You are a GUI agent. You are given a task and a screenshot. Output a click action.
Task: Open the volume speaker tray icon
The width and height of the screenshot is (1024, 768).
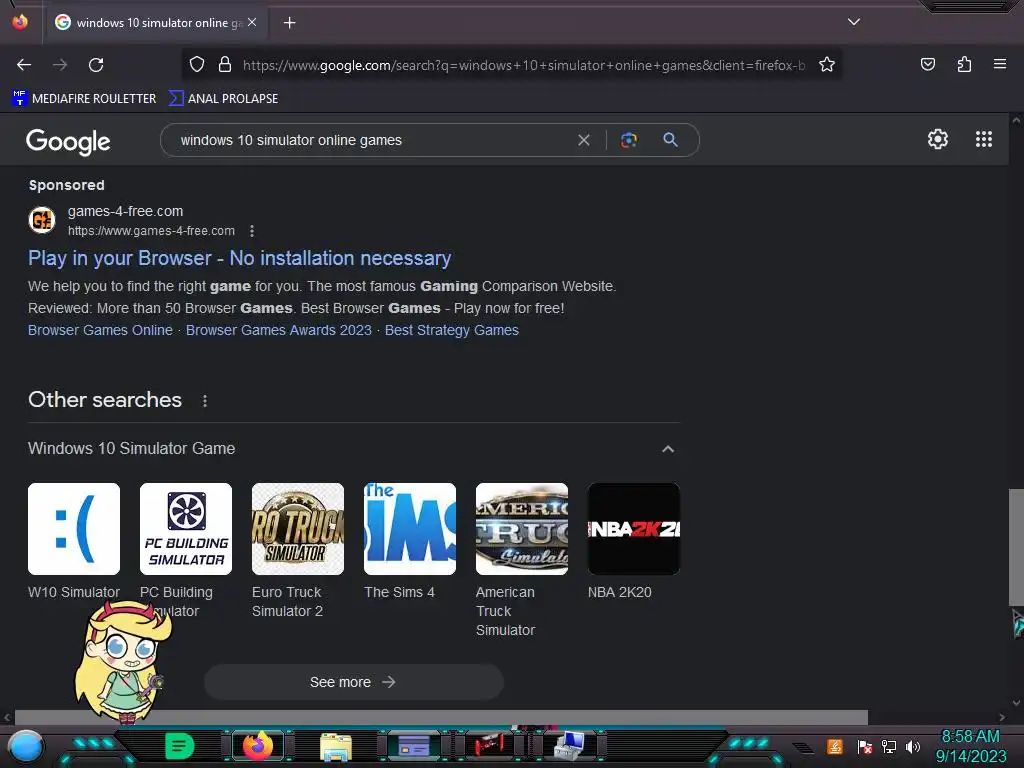pyautogui.click(x=913, y=746)
